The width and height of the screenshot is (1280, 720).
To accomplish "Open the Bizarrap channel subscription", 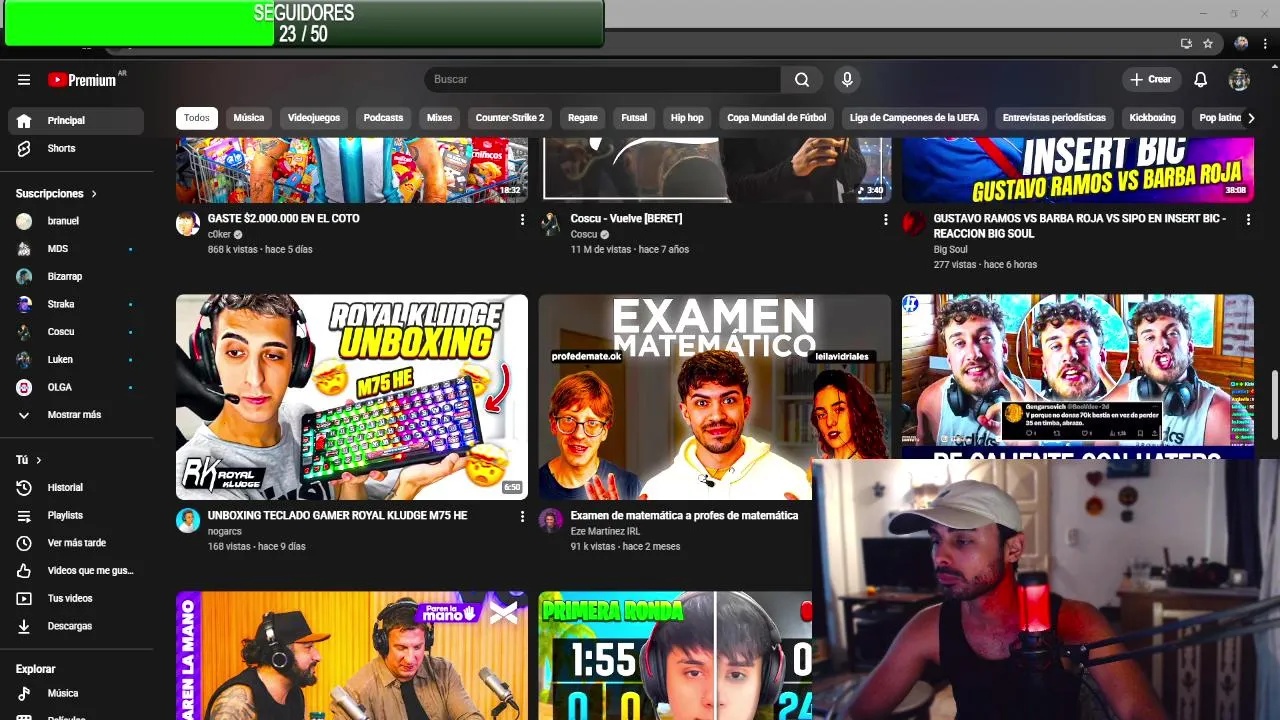I will 76,276.
